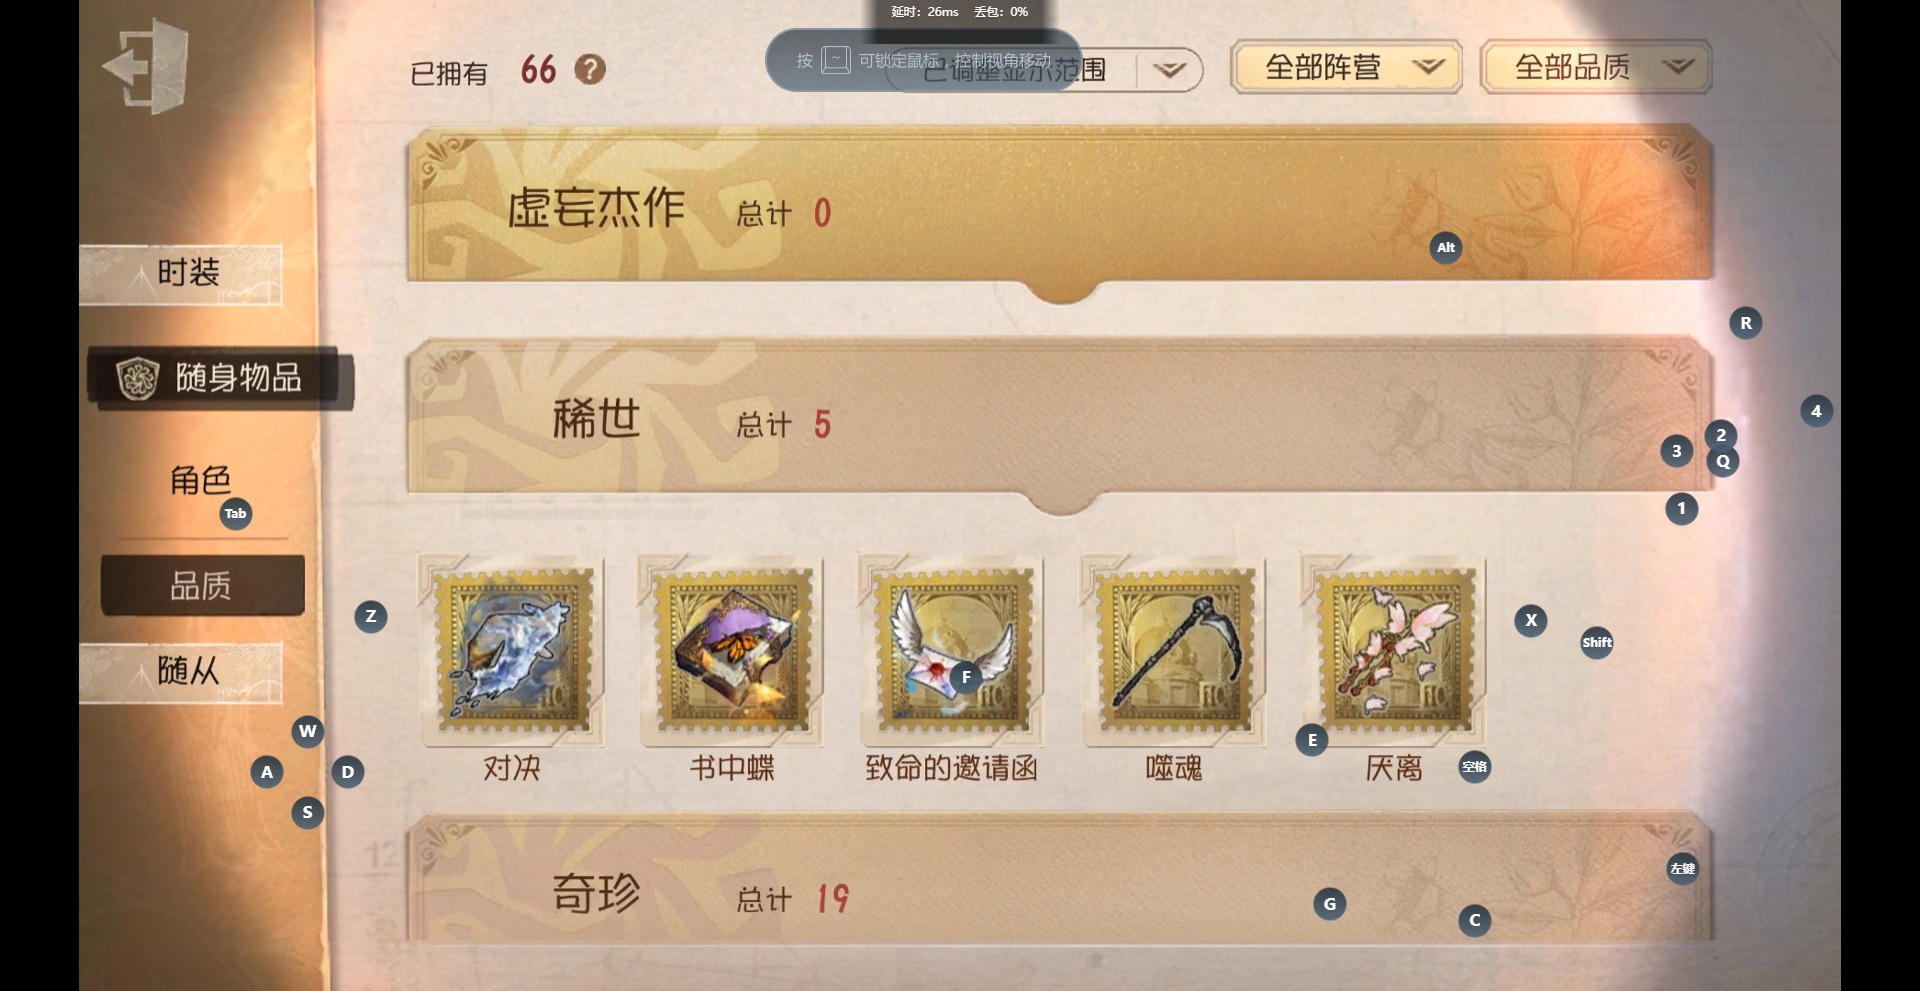
Task: Select the 致命的邀请函 accessory stamp
Action: 952,651
